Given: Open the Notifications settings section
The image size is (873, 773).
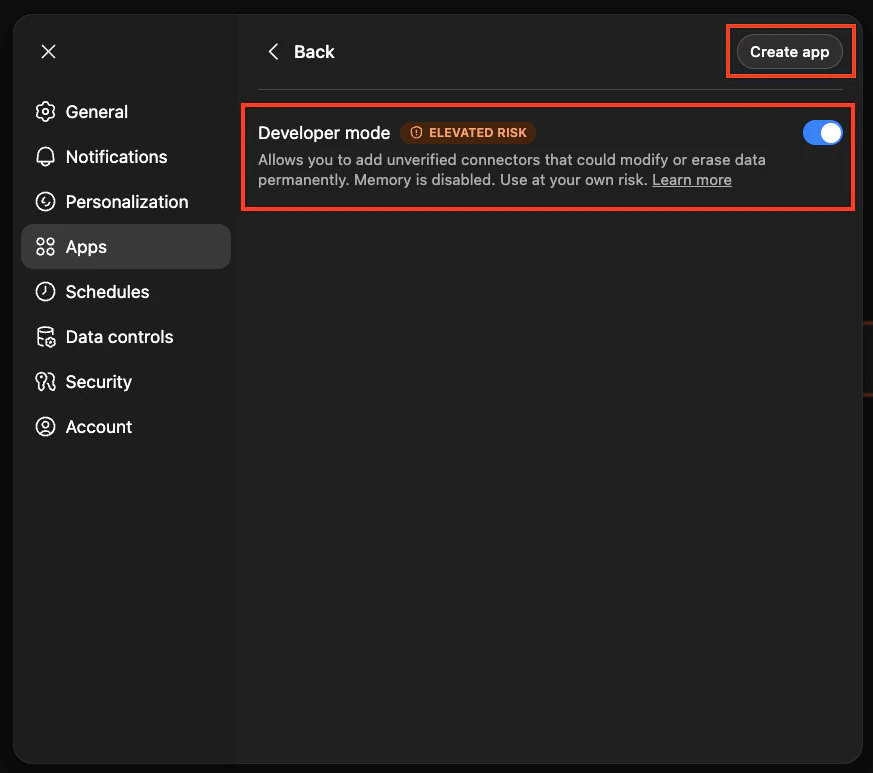Looking at the screenshot, I should (x=126, y=157).
